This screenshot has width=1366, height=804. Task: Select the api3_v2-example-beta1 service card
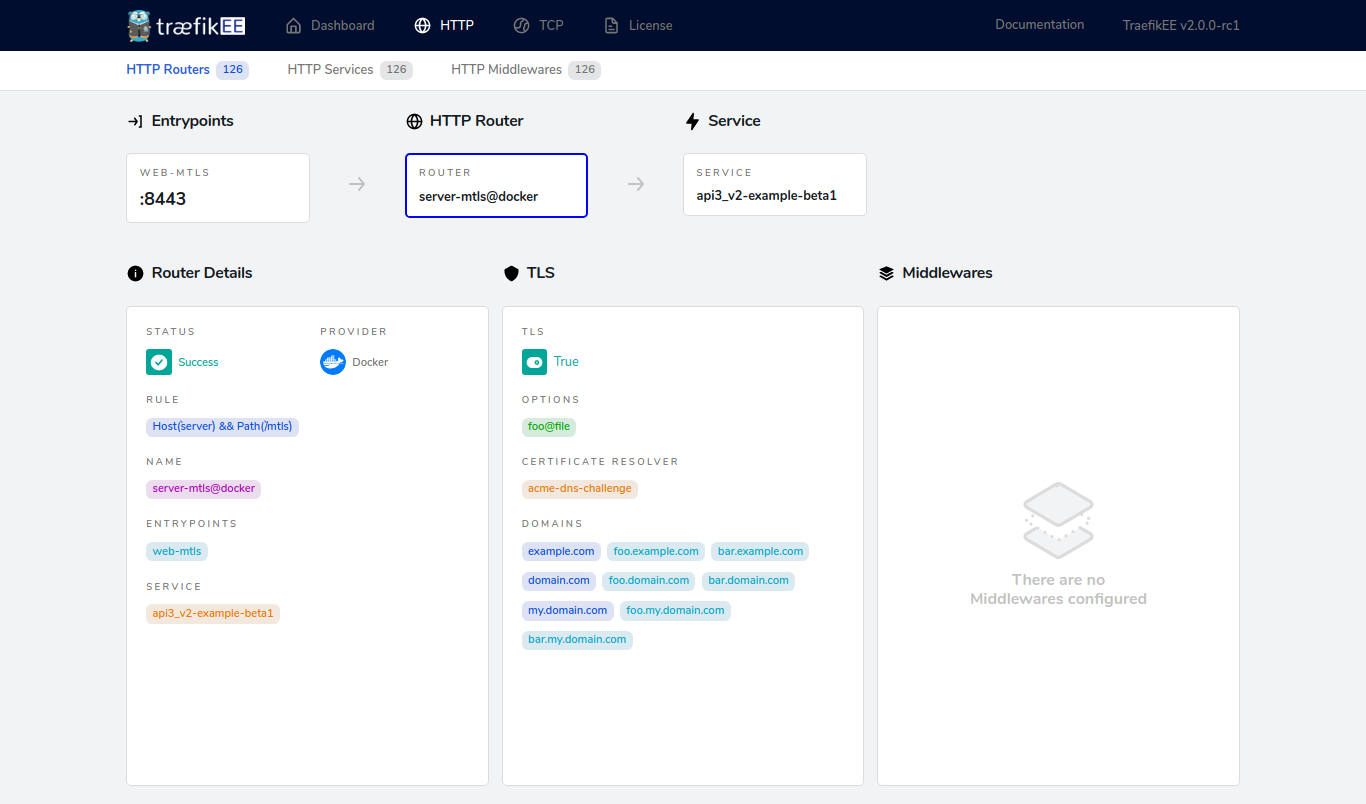tap(774, 185)
